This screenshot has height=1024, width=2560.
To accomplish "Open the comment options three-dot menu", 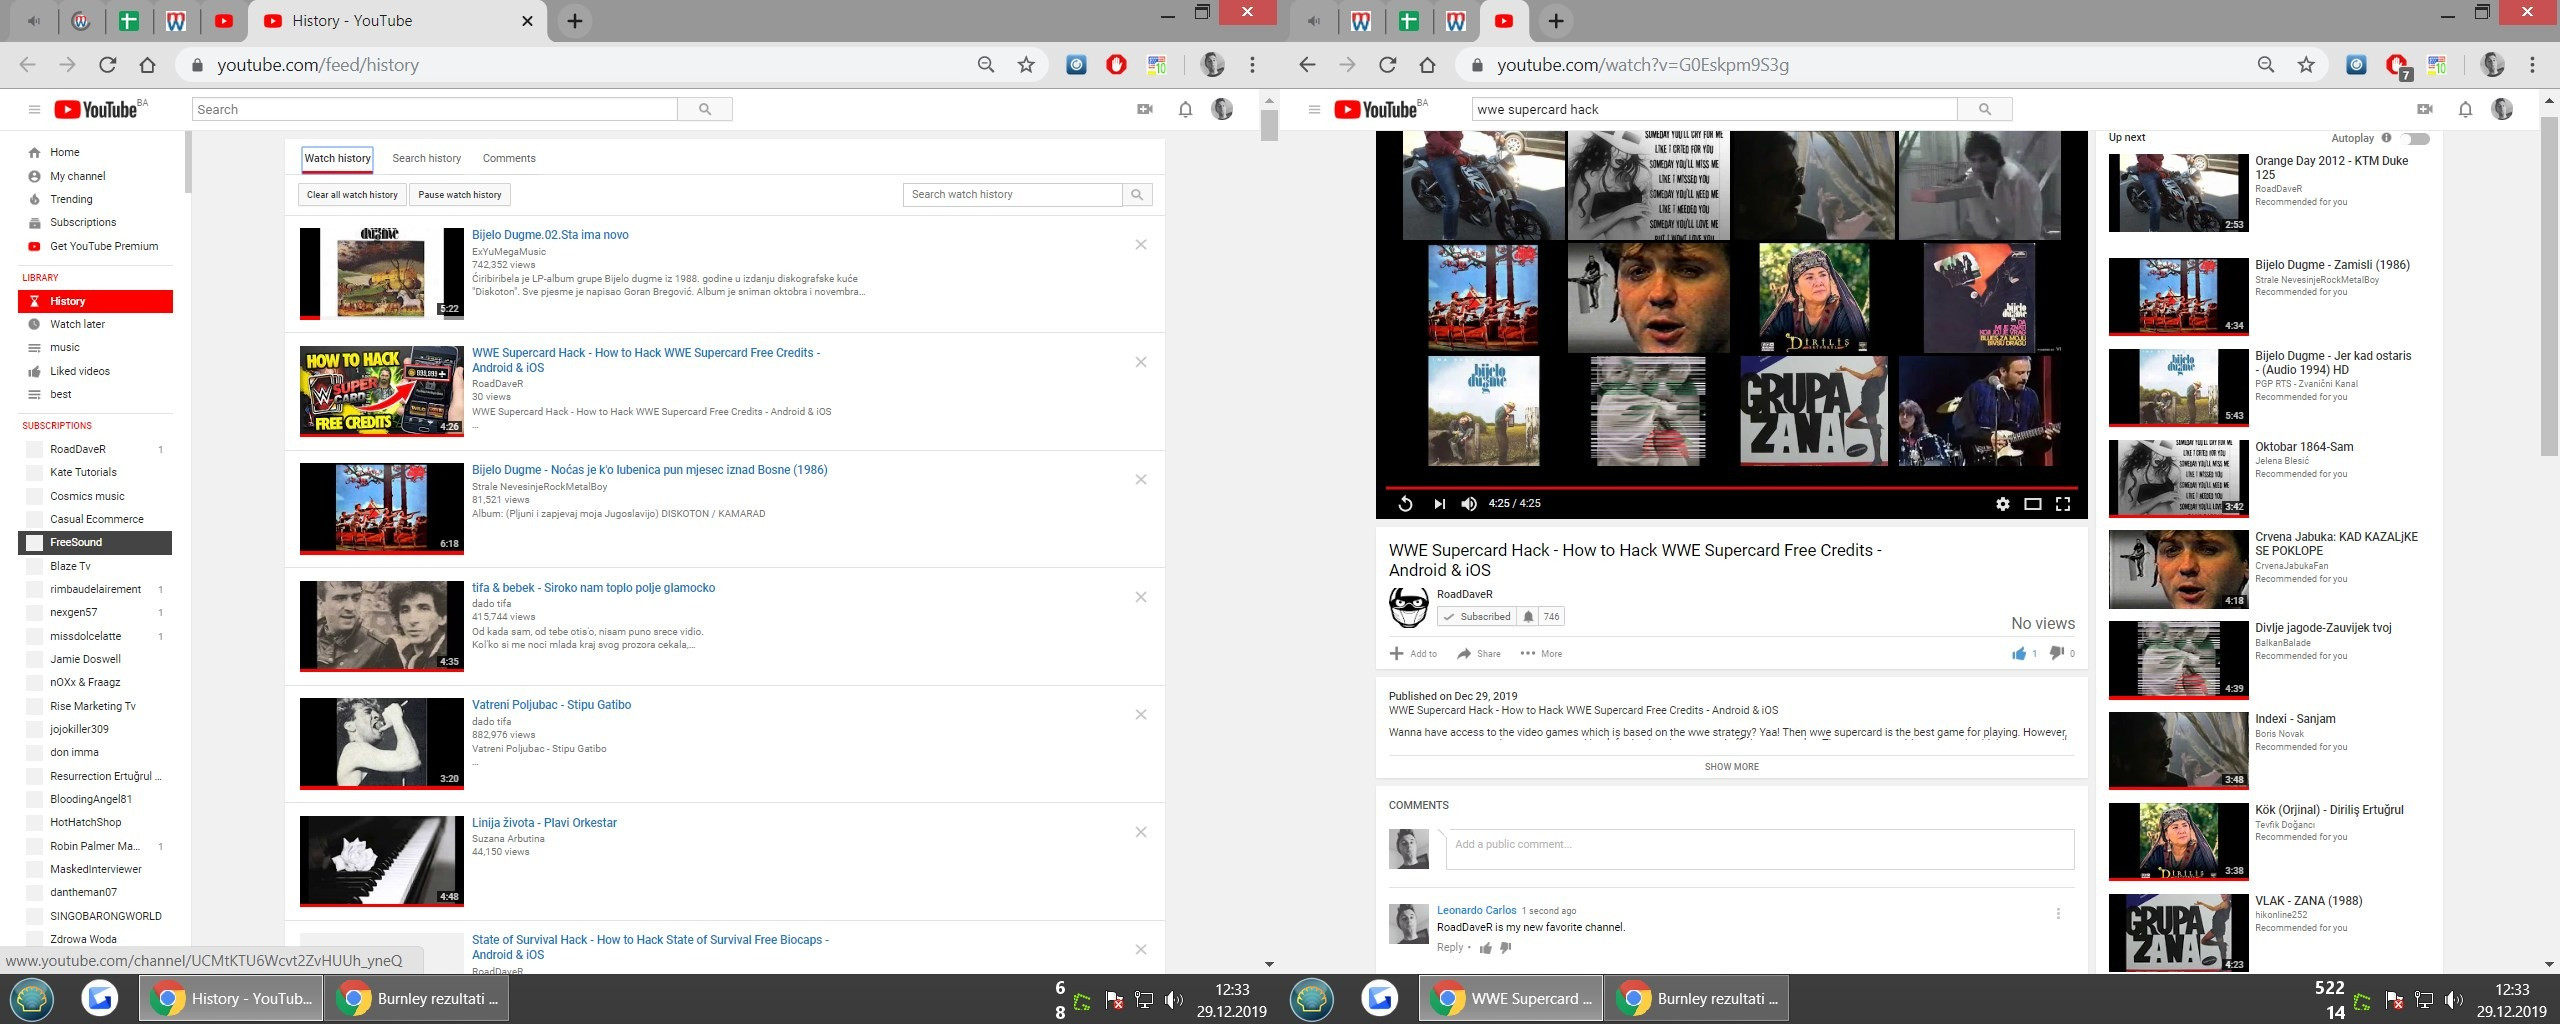I will [2057, 914].
